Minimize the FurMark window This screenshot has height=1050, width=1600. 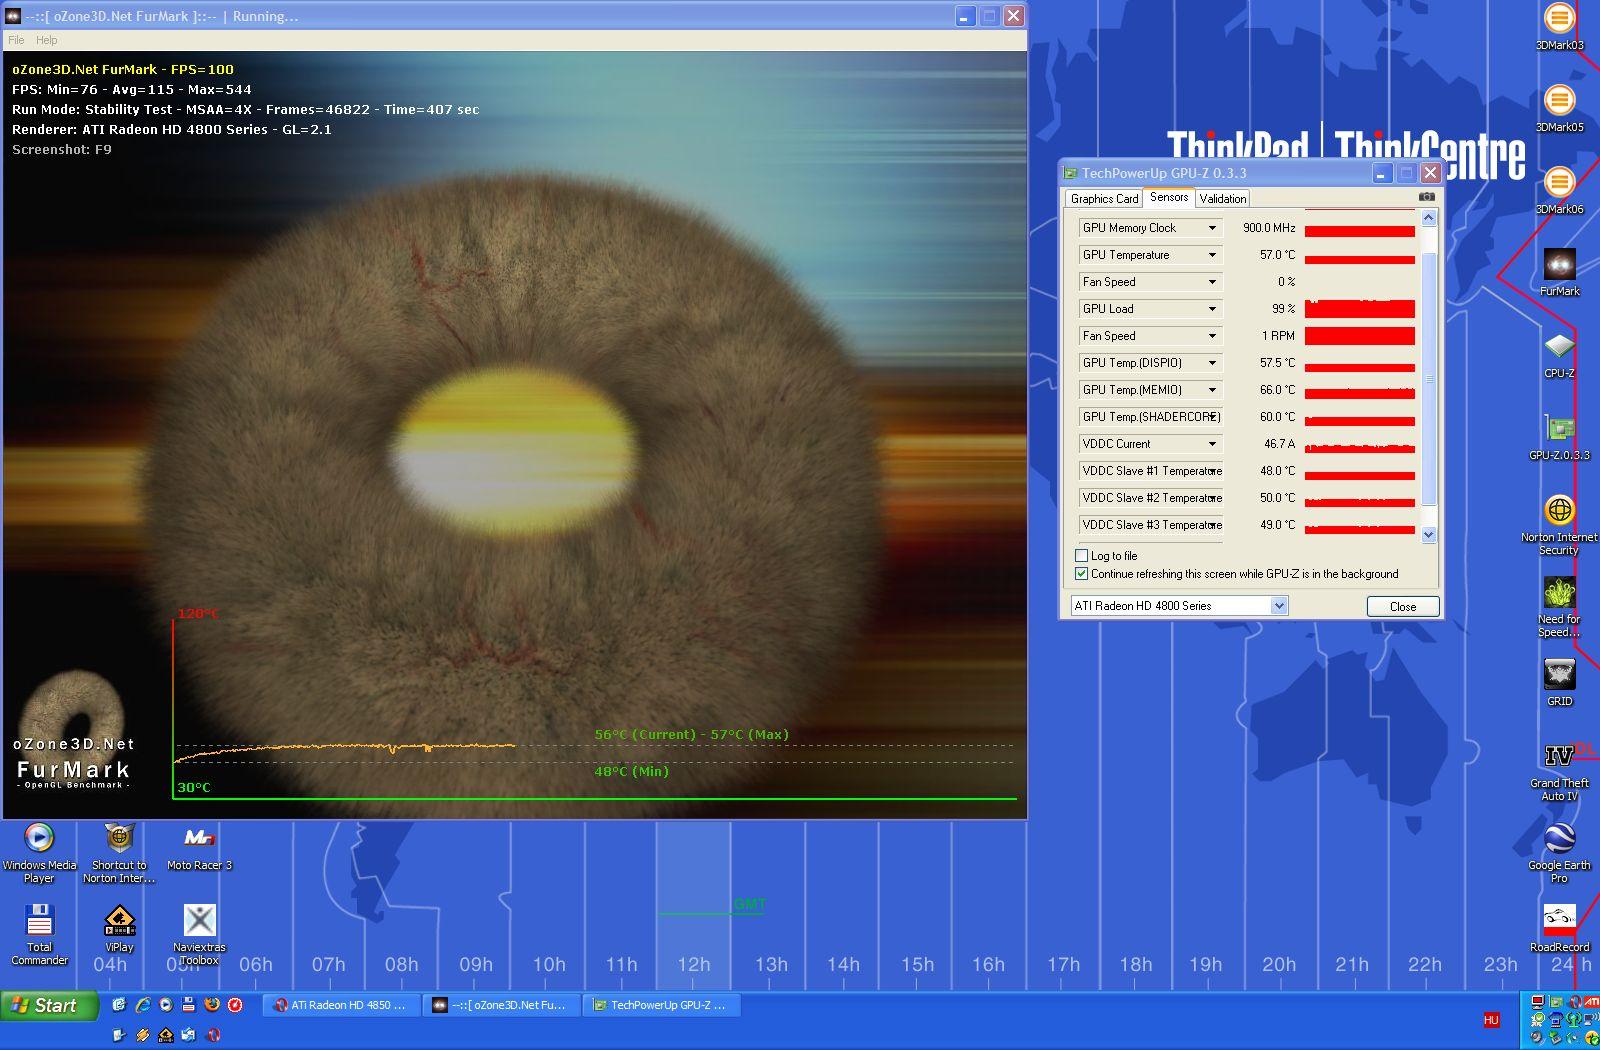[964, 16]
